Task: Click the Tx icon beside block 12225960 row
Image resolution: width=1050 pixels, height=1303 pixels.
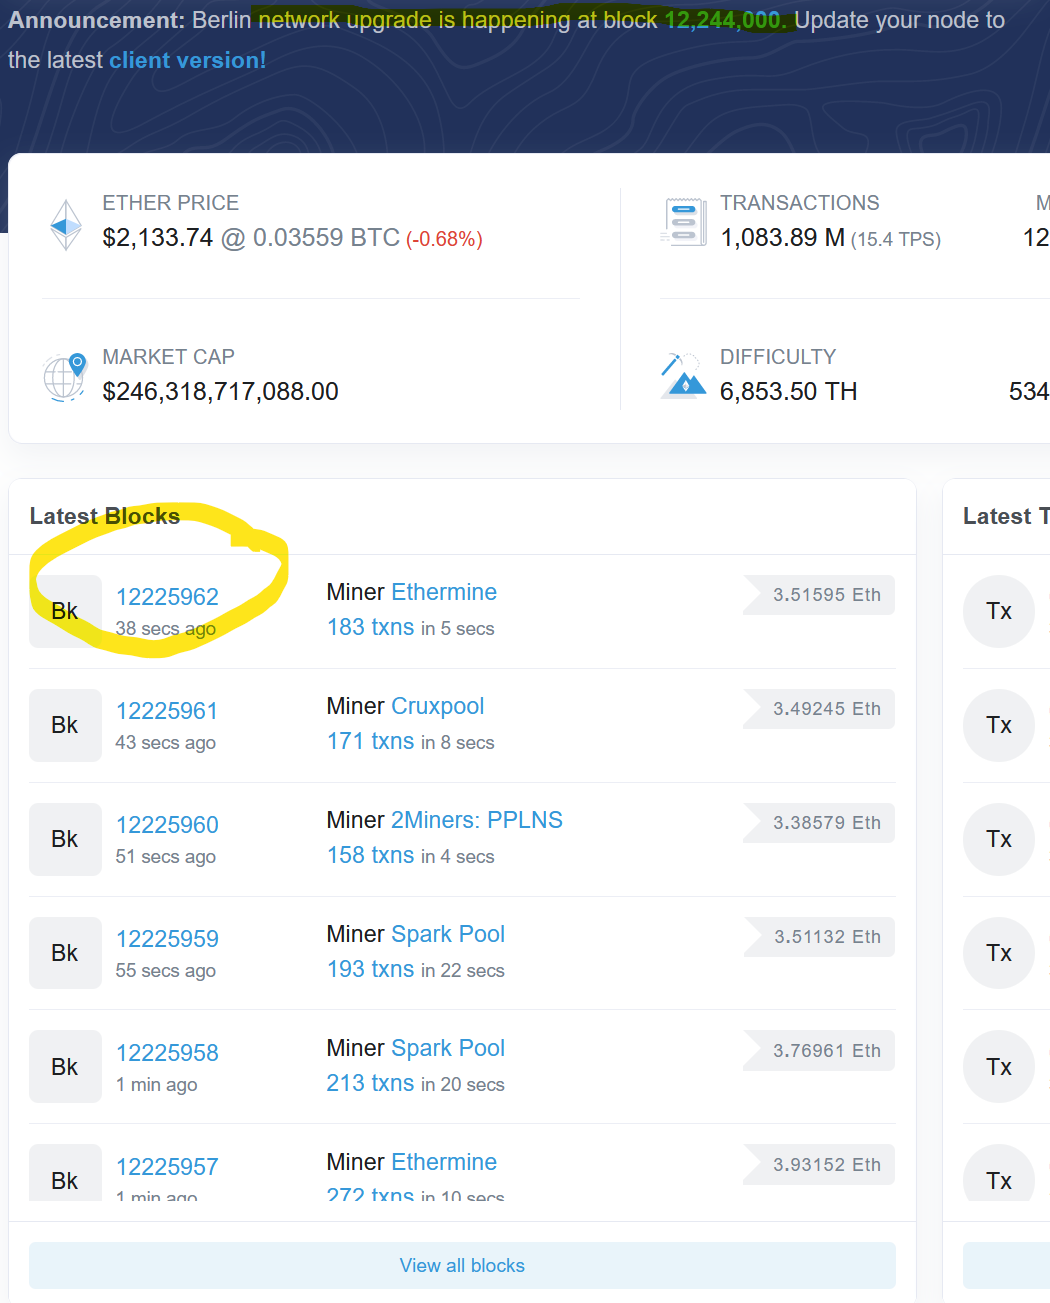Action: [999, 839]
